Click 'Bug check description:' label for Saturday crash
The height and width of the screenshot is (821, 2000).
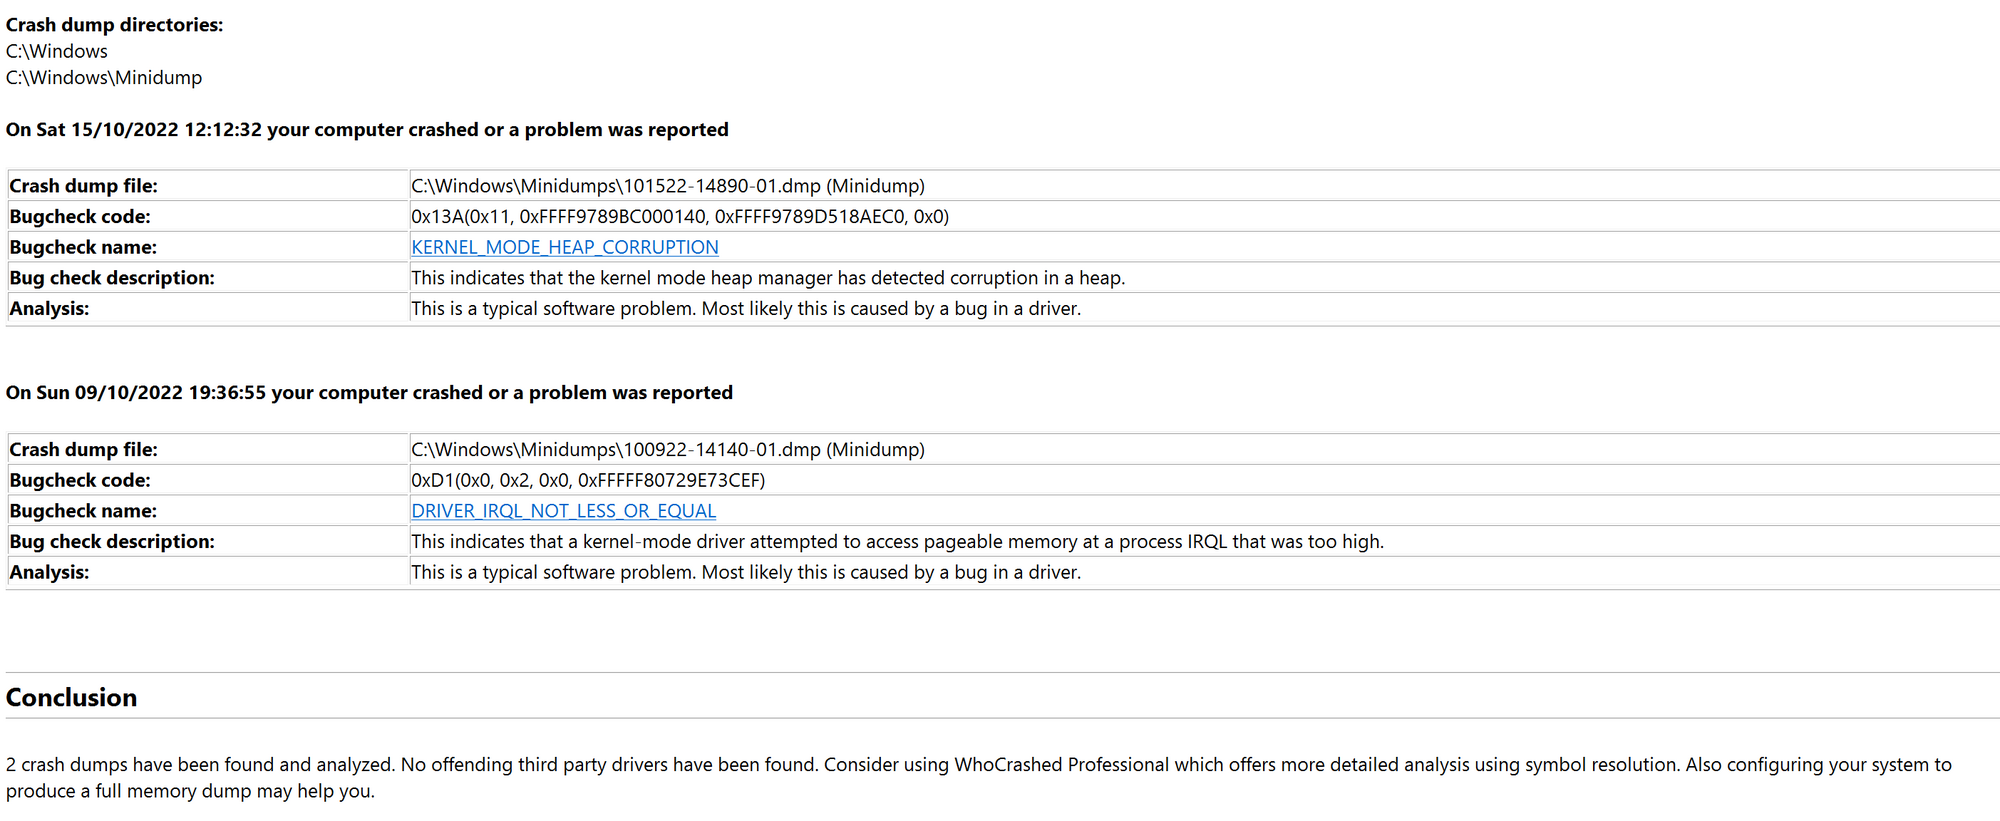[112, 278]
